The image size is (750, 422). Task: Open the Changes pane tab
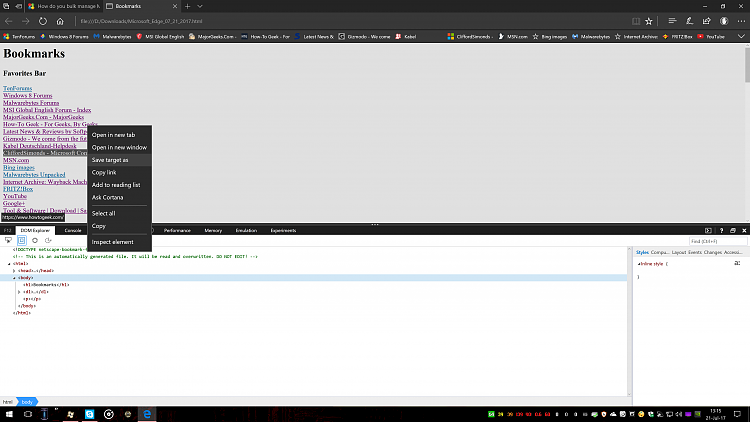click(x=713, y=252)
